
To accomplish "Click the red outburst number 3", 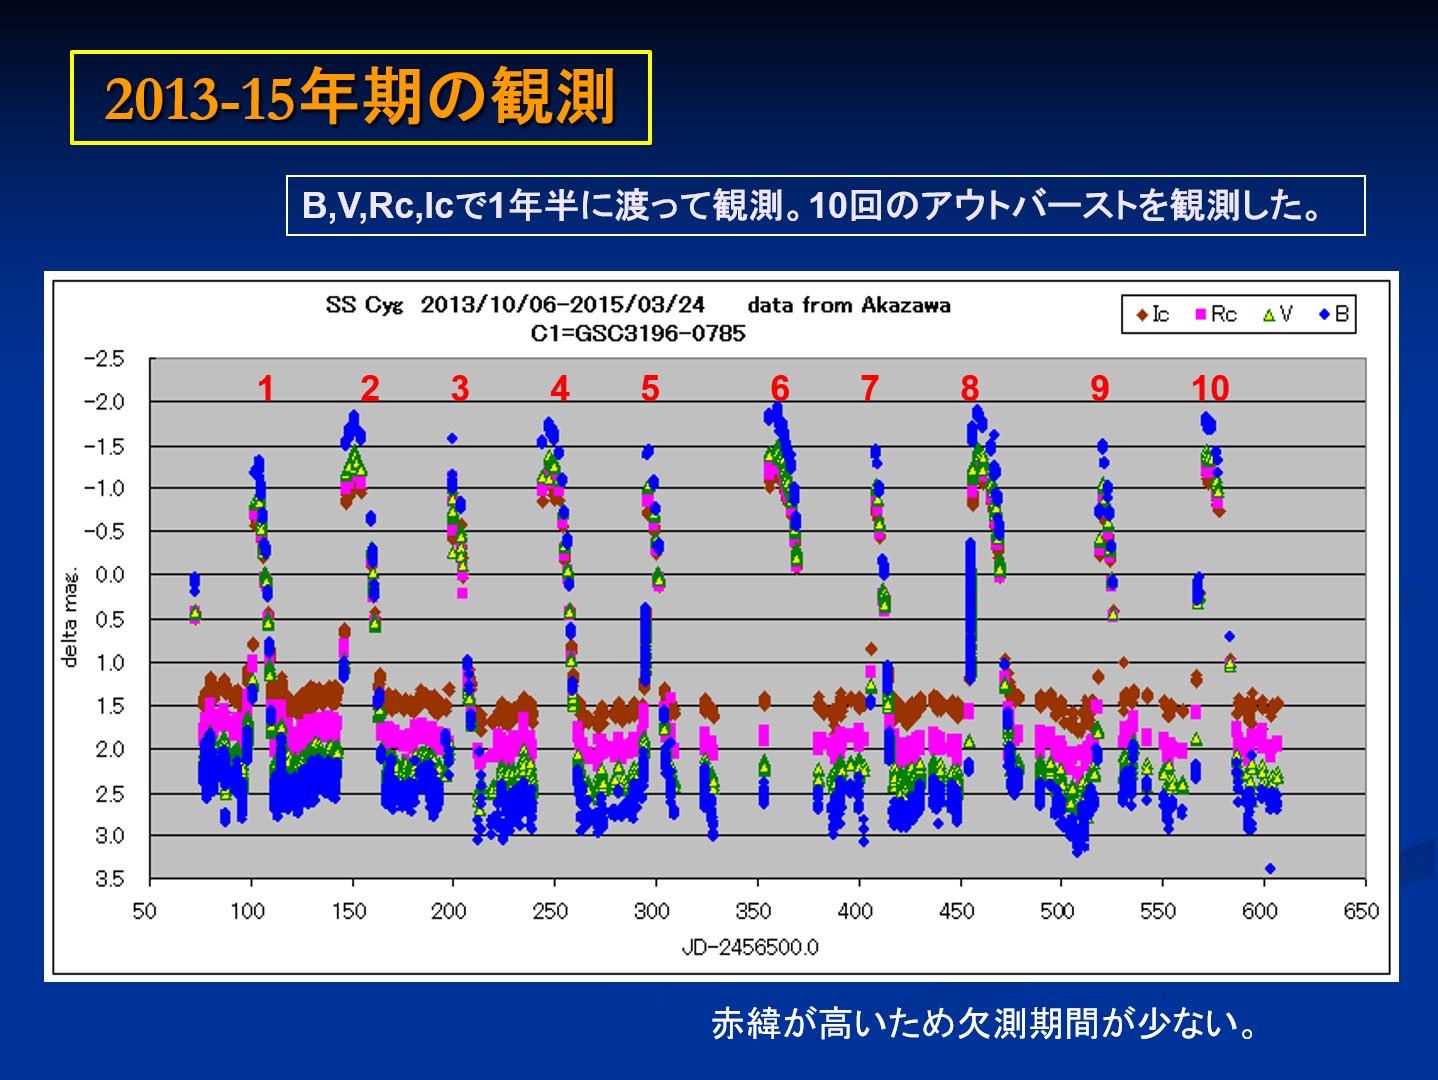I will (460, 388).
